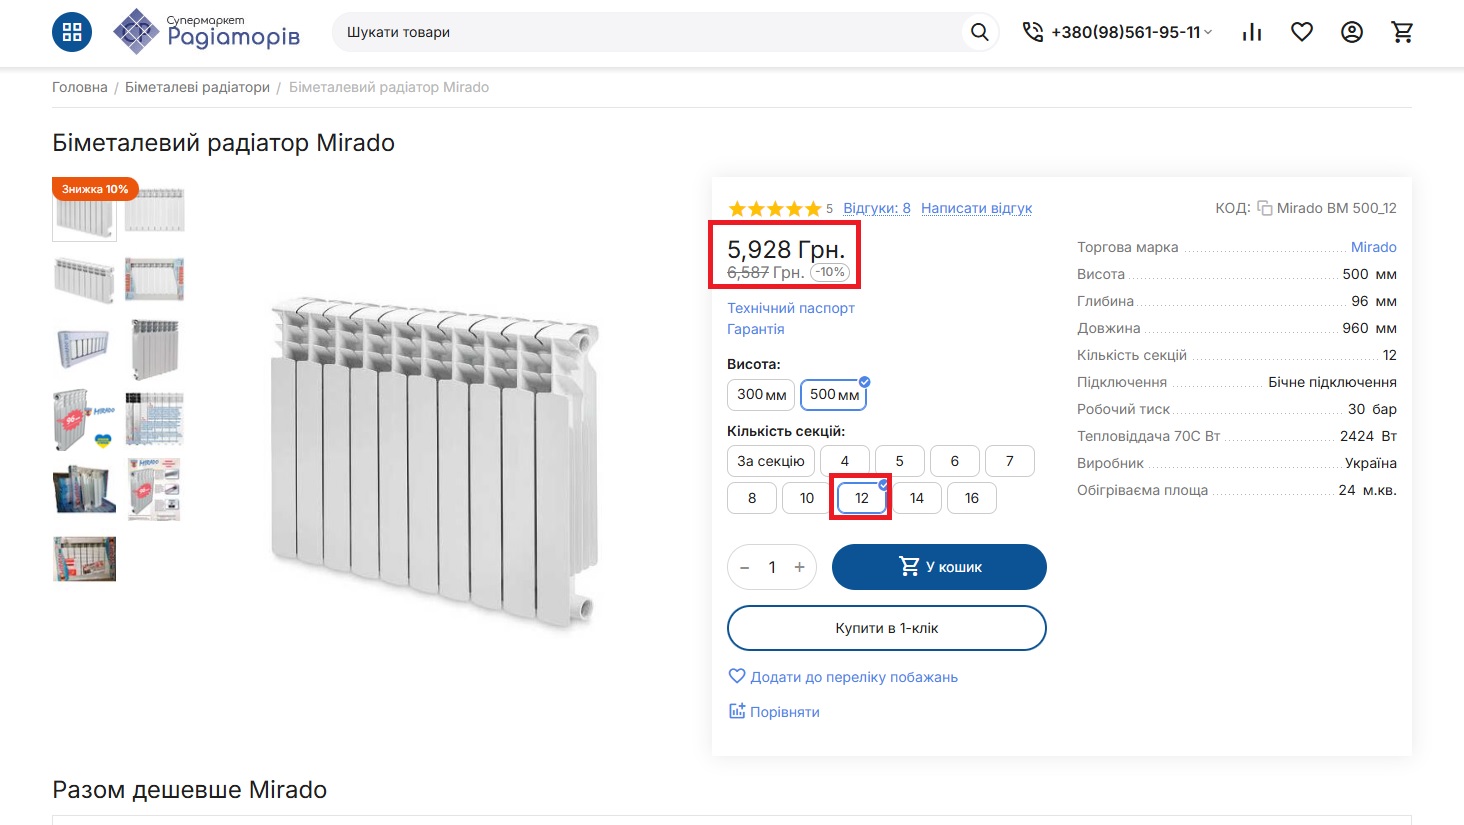This screenshot has width=1464, height=825.
Task: Copy the product code Mirado BM 500_12
Action: pyautogui.click(x=1264, y=208)
